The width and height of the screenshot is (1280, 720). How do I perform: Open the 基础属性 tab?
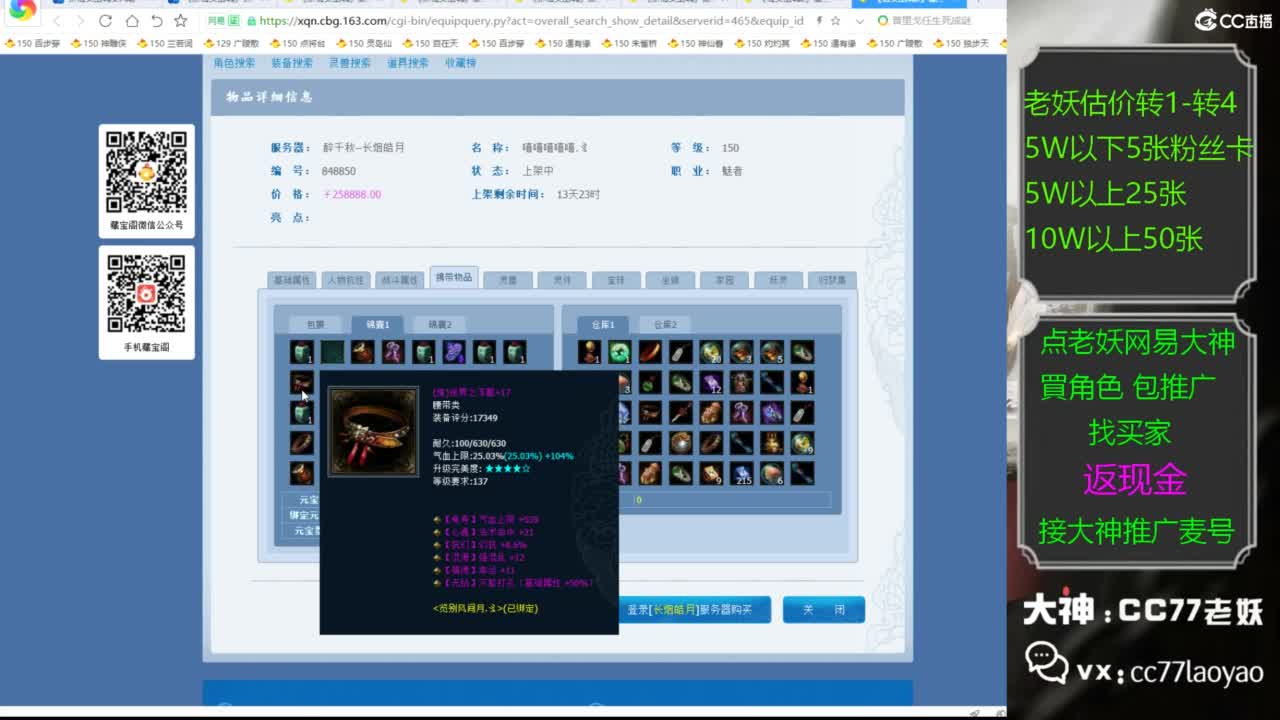pyautogui.click(x=292, y=280)
